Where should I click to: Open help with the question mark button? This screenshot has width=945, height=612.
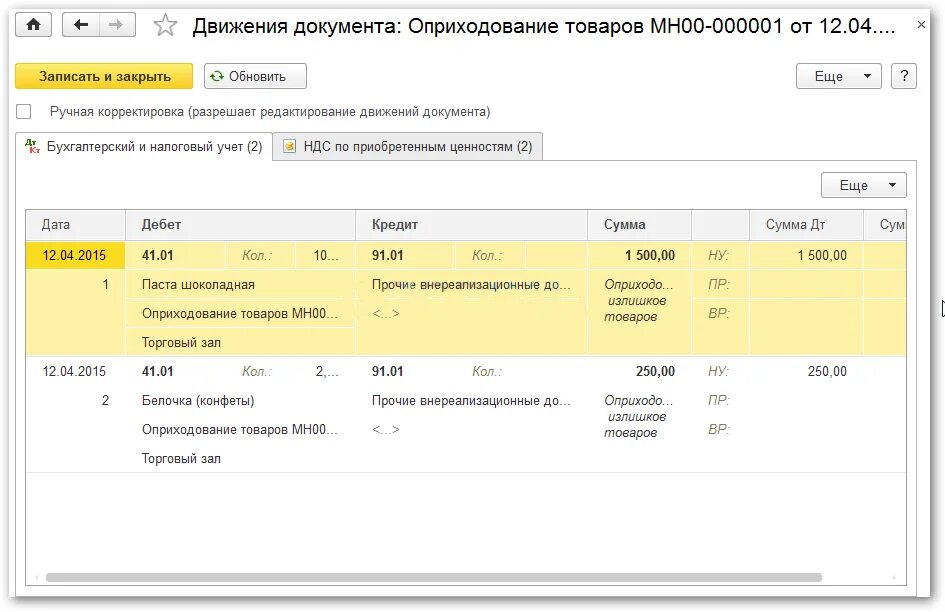904,77
